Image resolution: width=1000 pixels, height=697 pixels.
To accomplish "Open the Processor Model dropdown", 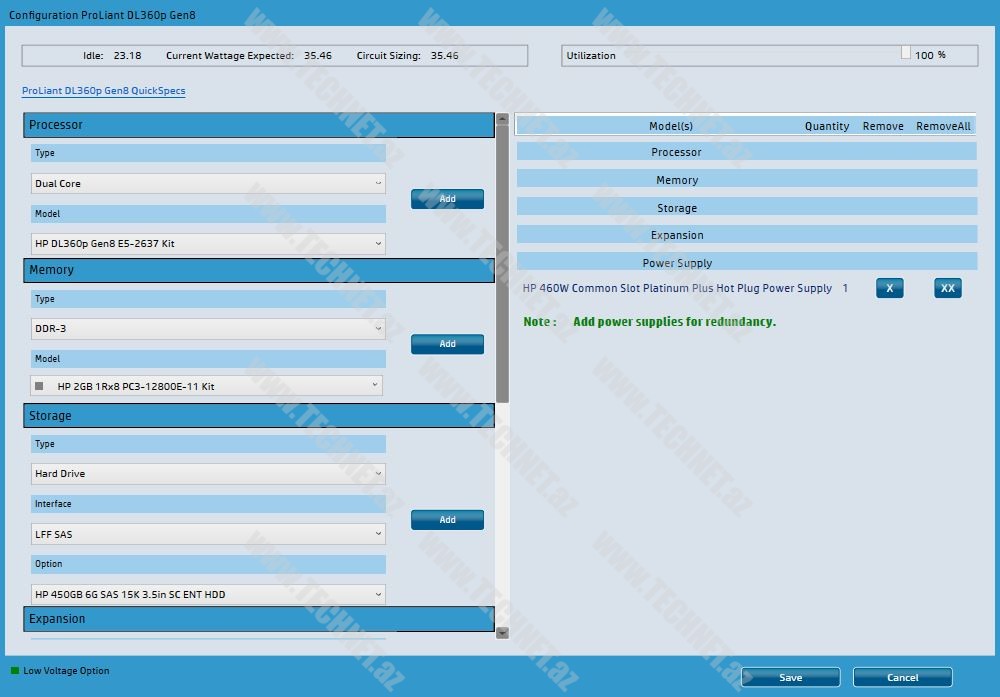I will click(x=208, y=244).
